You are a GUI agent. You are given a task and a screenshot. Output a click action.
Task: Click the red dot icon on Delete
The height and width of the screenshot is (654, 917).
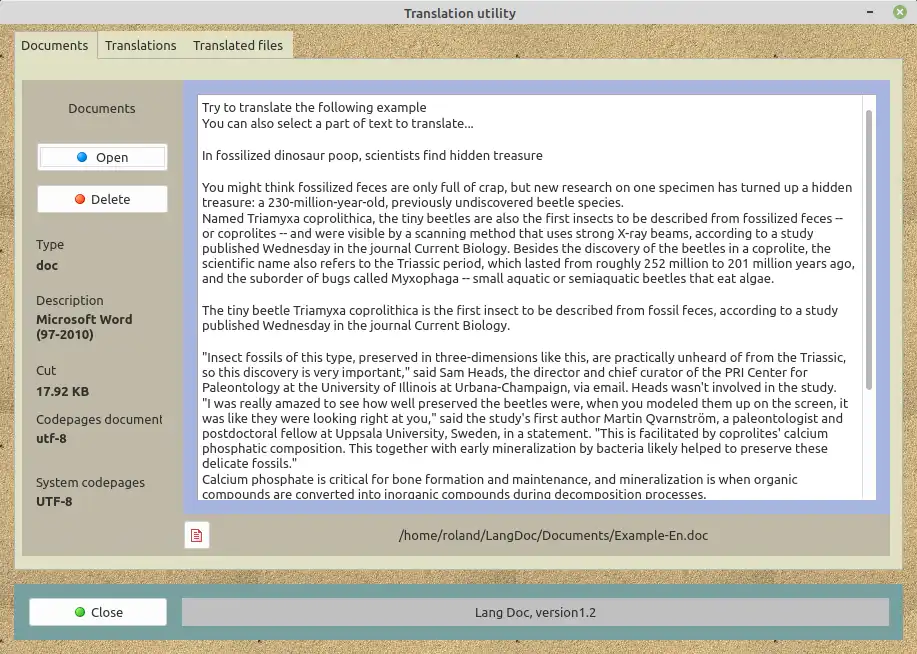(80, 199)
